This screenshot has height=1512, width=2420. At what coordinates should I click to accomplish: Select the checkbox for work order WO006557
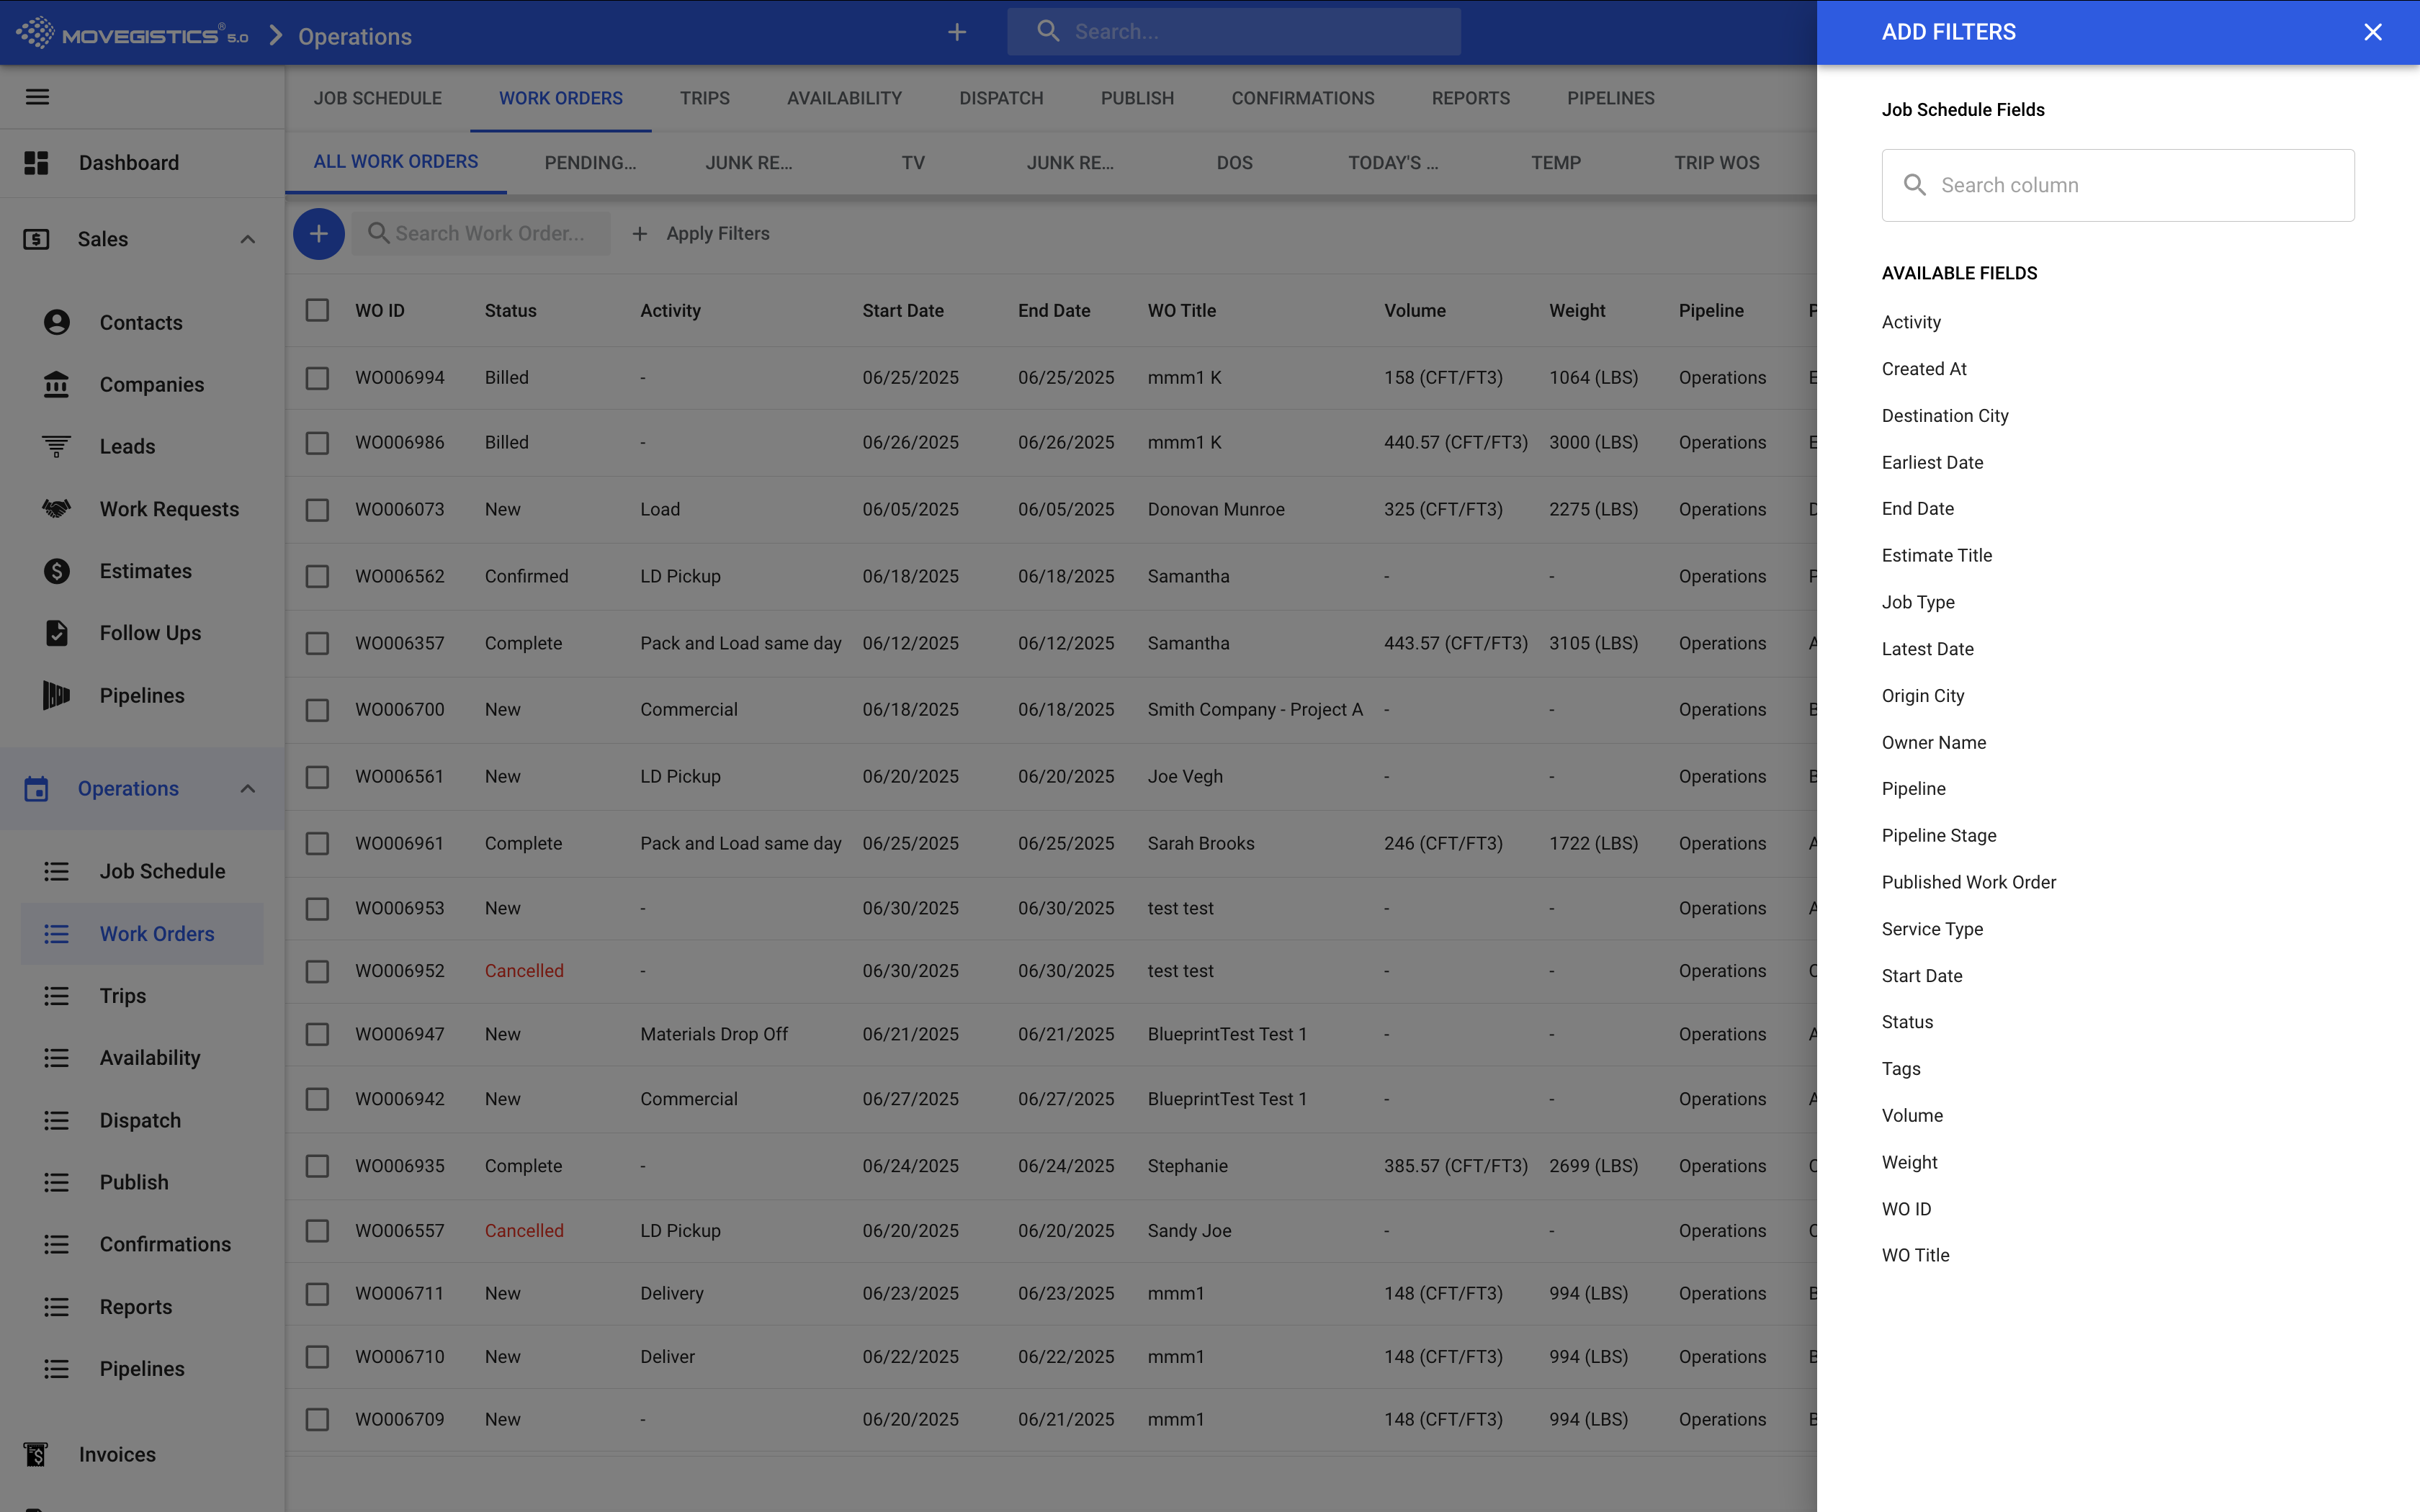click(x=317, y=1231)
